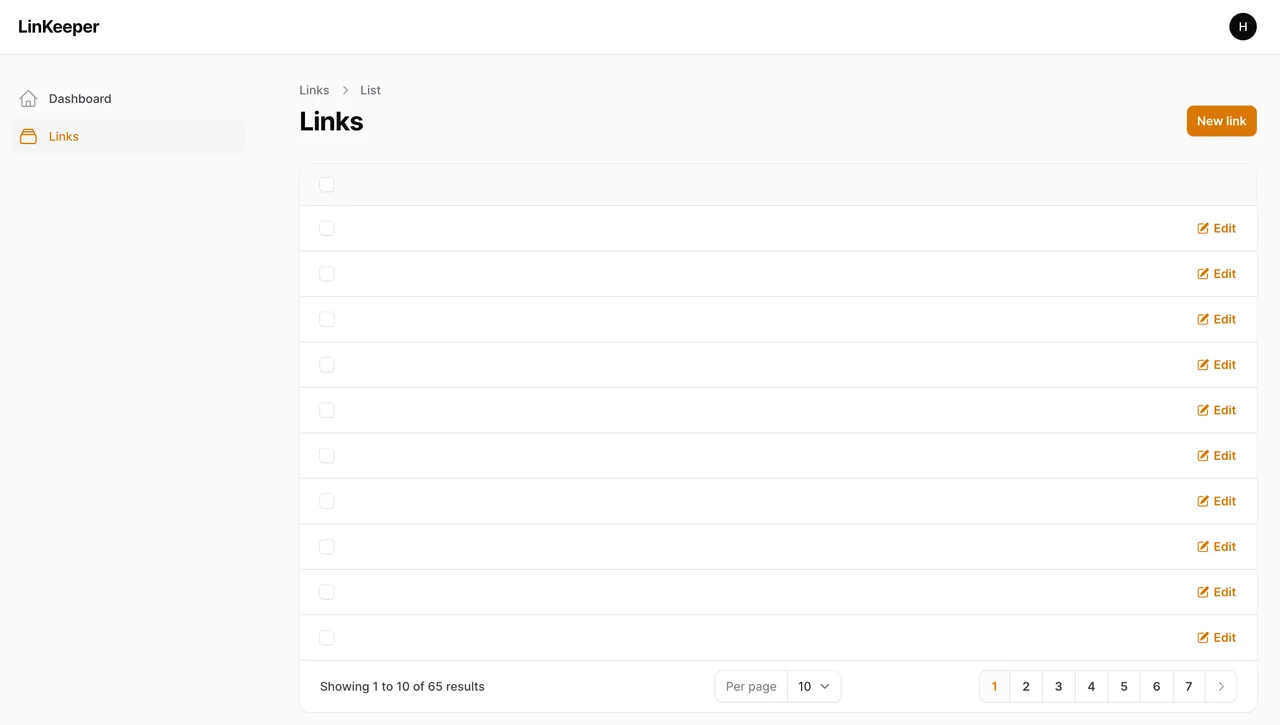Click the LinKeeper logo

59,27
